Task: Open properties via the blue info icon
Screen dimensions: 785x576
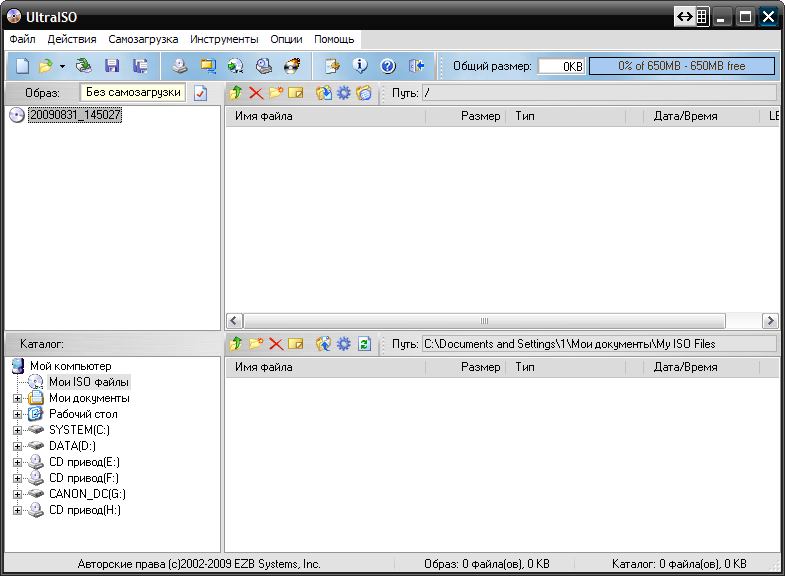Action: (x=360, y=66)
